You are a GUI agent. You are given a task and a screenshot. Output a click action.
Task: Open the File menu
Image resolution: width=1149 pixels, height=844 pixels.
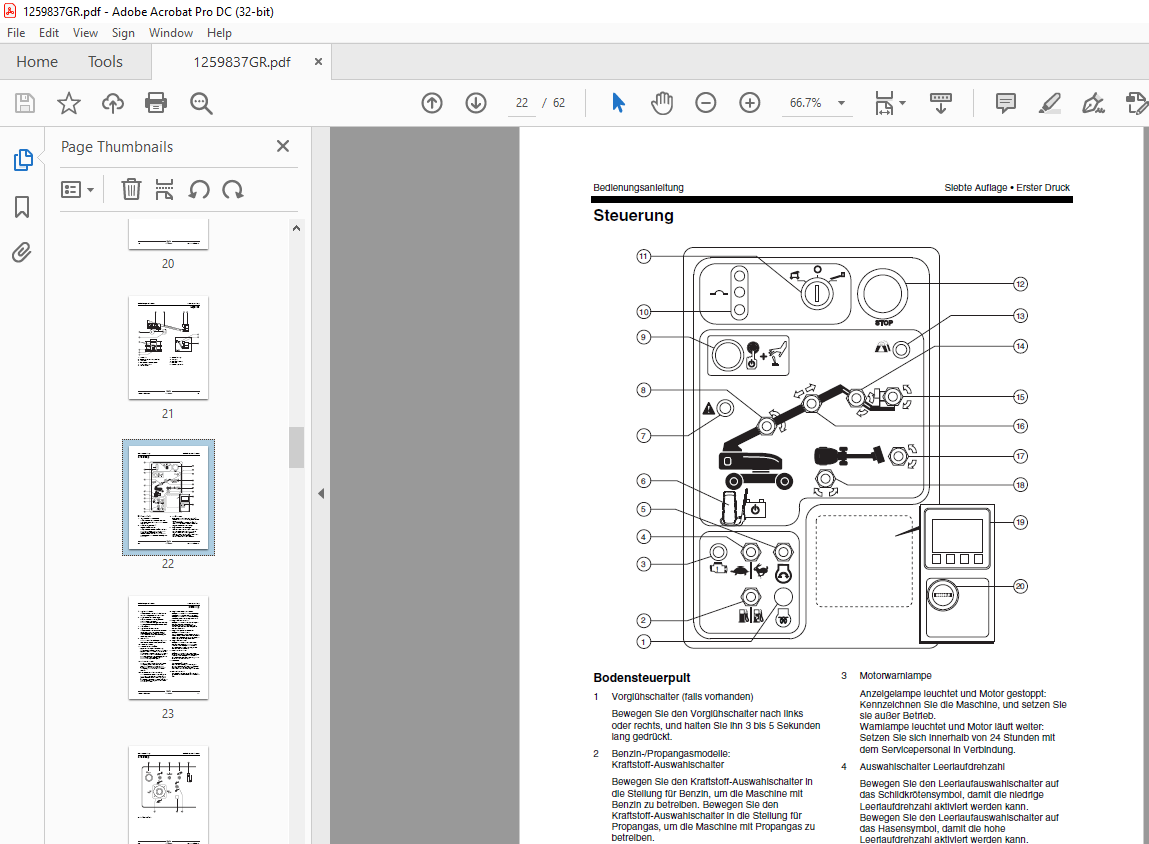point(16,33)
